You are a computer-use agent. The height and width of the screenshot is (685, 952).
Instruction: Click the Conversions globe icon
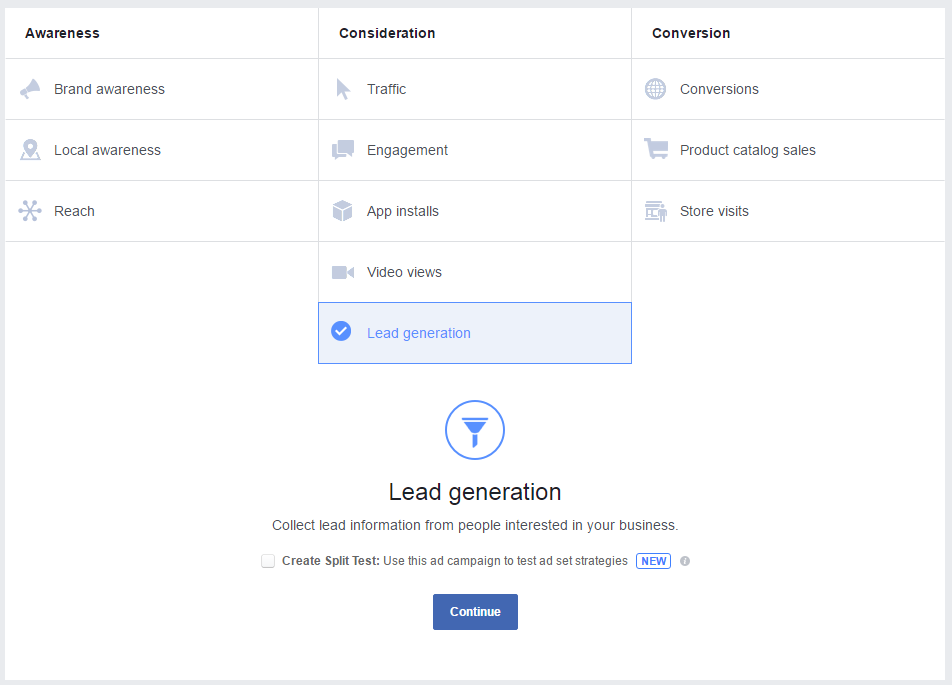(655, 89)
